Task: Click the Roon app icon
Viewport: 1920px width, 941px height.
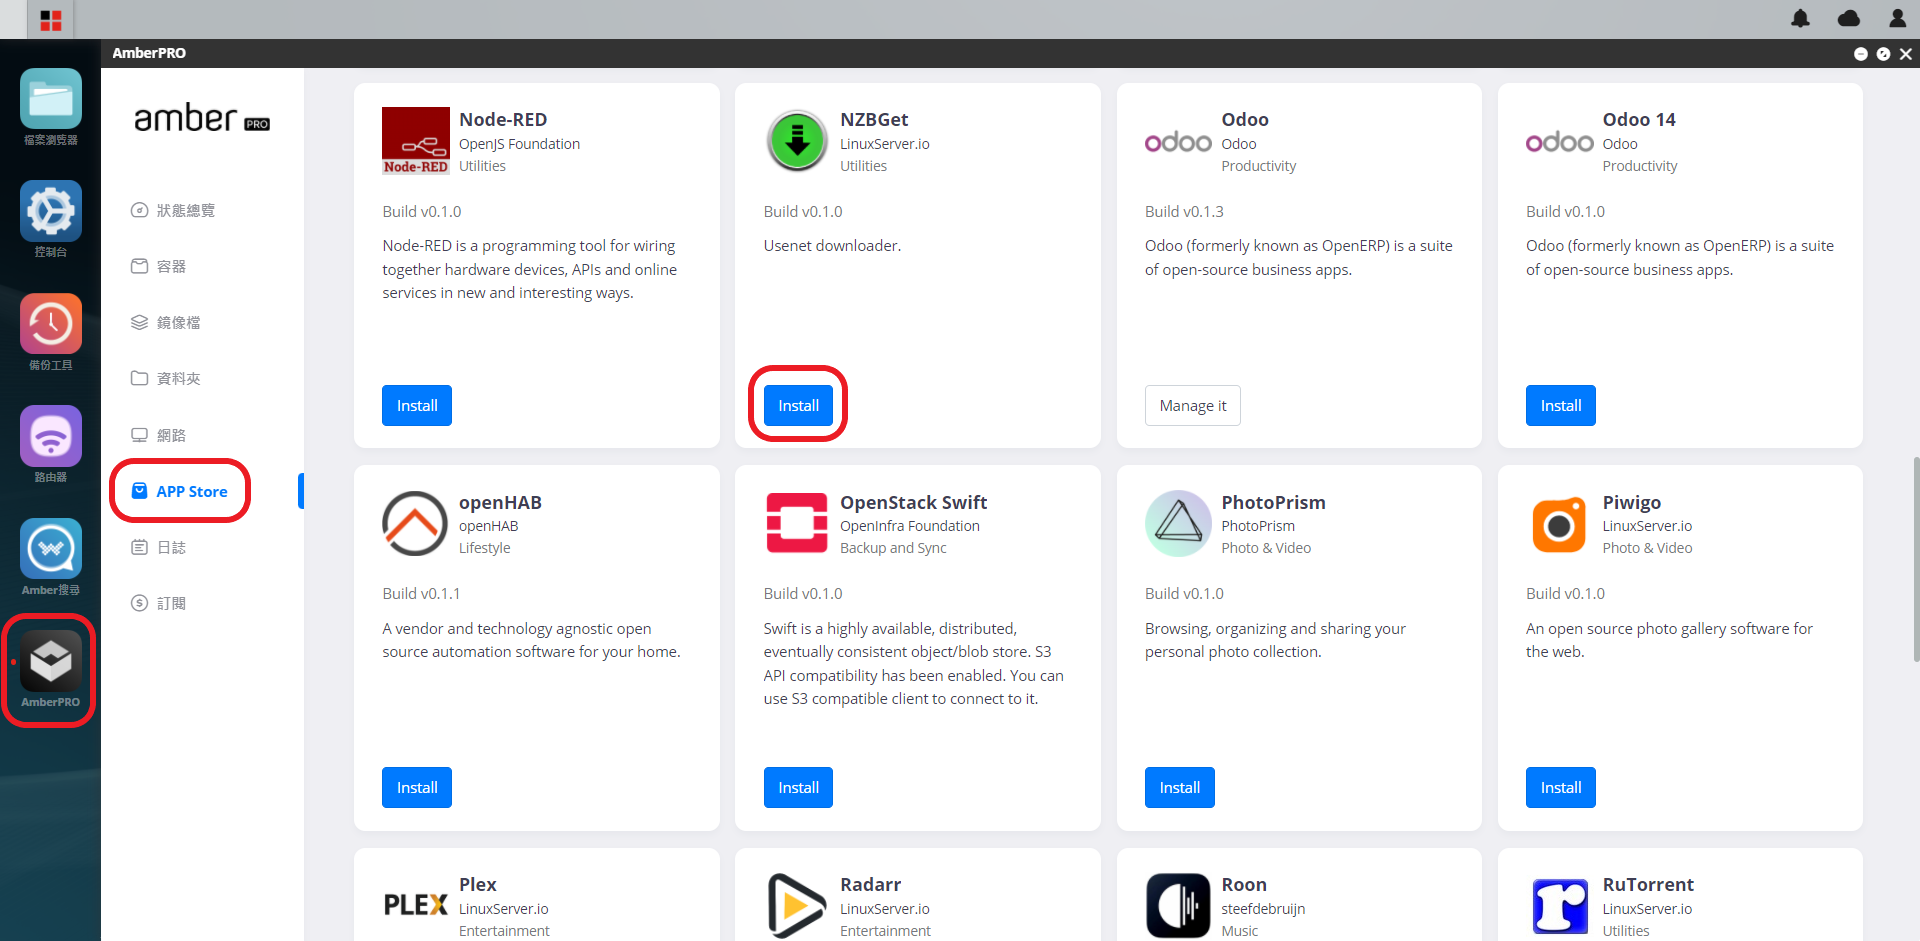Action: (x=1178, y=905)
